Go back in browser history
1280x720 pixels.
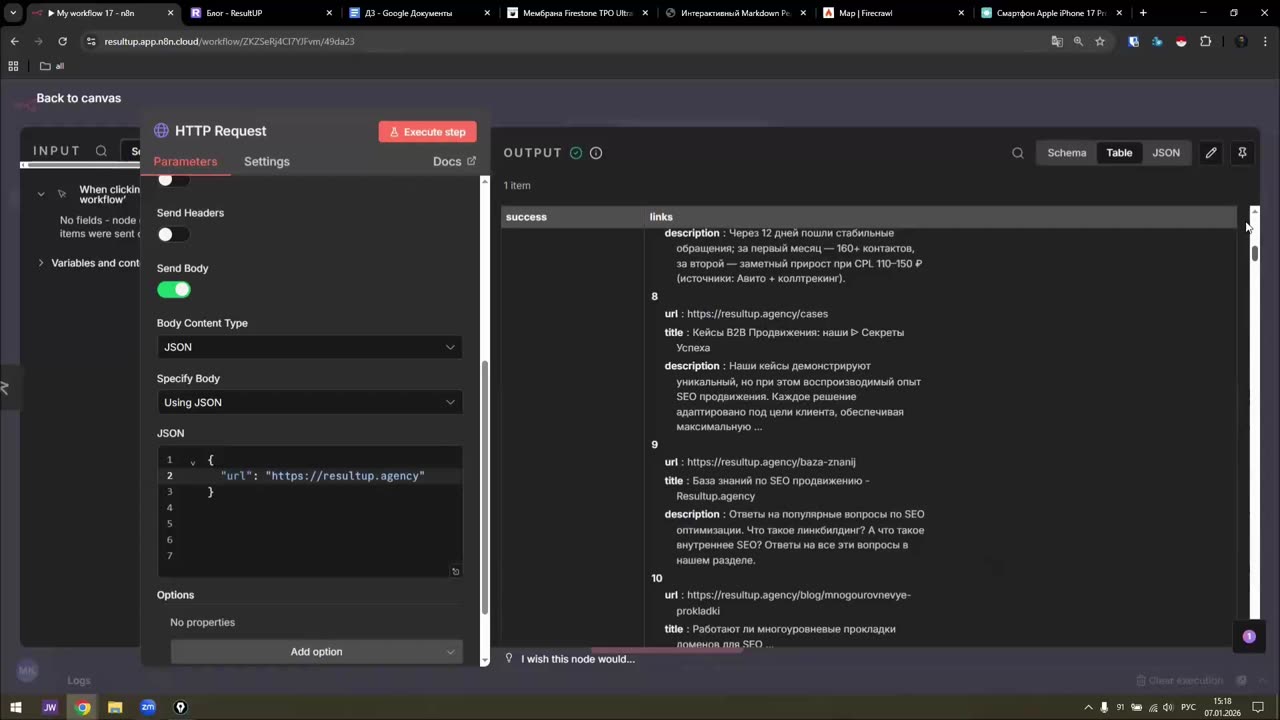15,41
